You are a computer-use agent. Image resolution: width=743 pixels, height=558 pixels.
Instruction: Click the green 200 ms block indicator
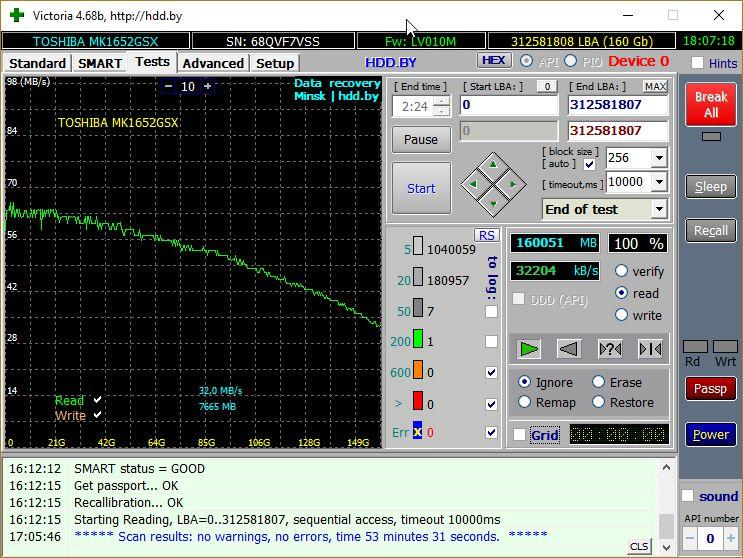(x=418, y=339)
